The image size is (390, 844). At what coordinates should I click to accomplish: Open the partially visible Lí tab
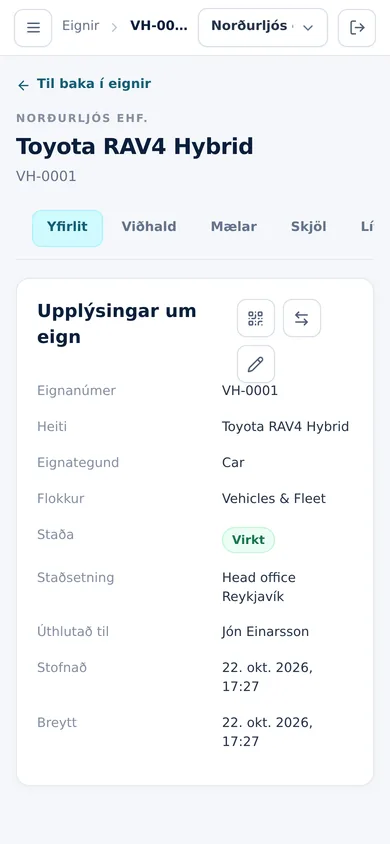367,227
